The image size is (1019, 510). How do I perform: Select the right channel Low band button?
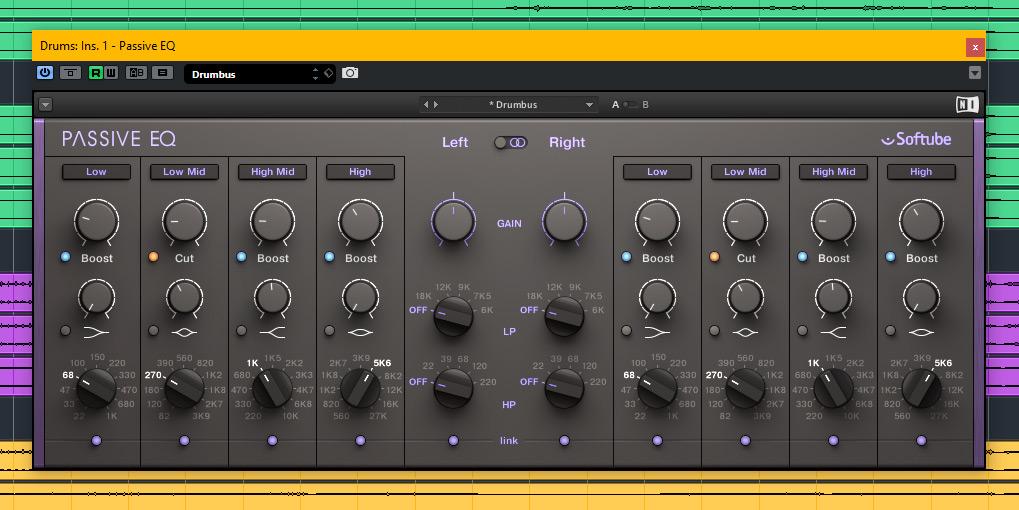tap(657, 172)
